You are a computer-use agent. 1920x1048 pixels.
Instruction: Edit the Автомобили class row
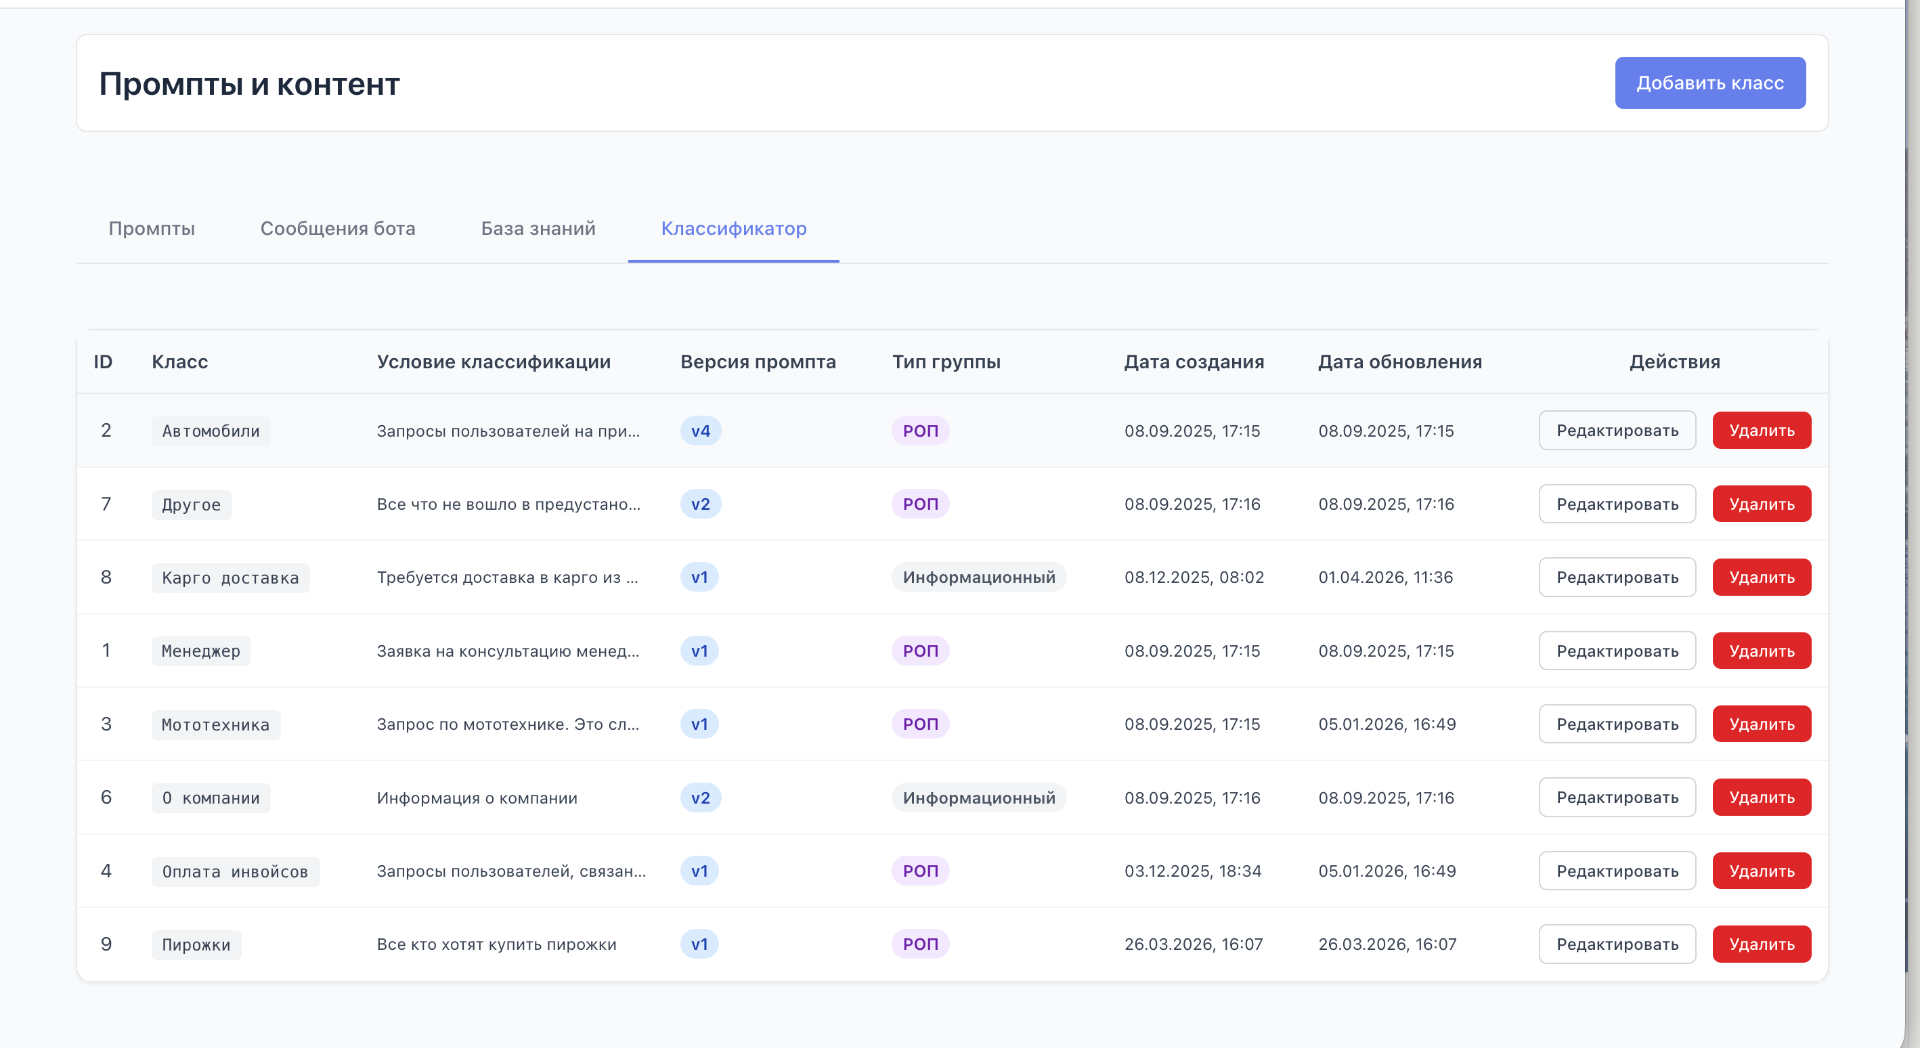click(x=1617, y=430)
